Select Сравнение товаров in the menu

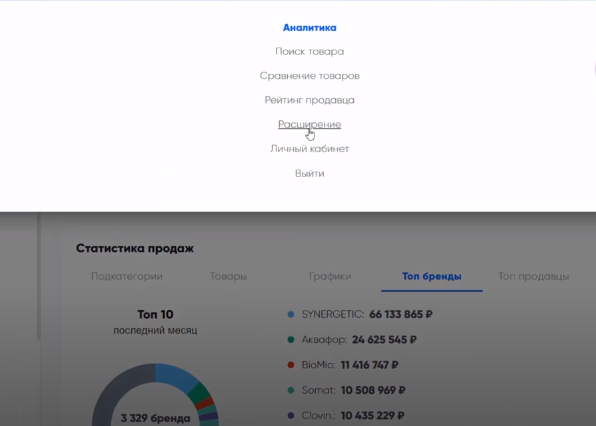coord(309,76)
